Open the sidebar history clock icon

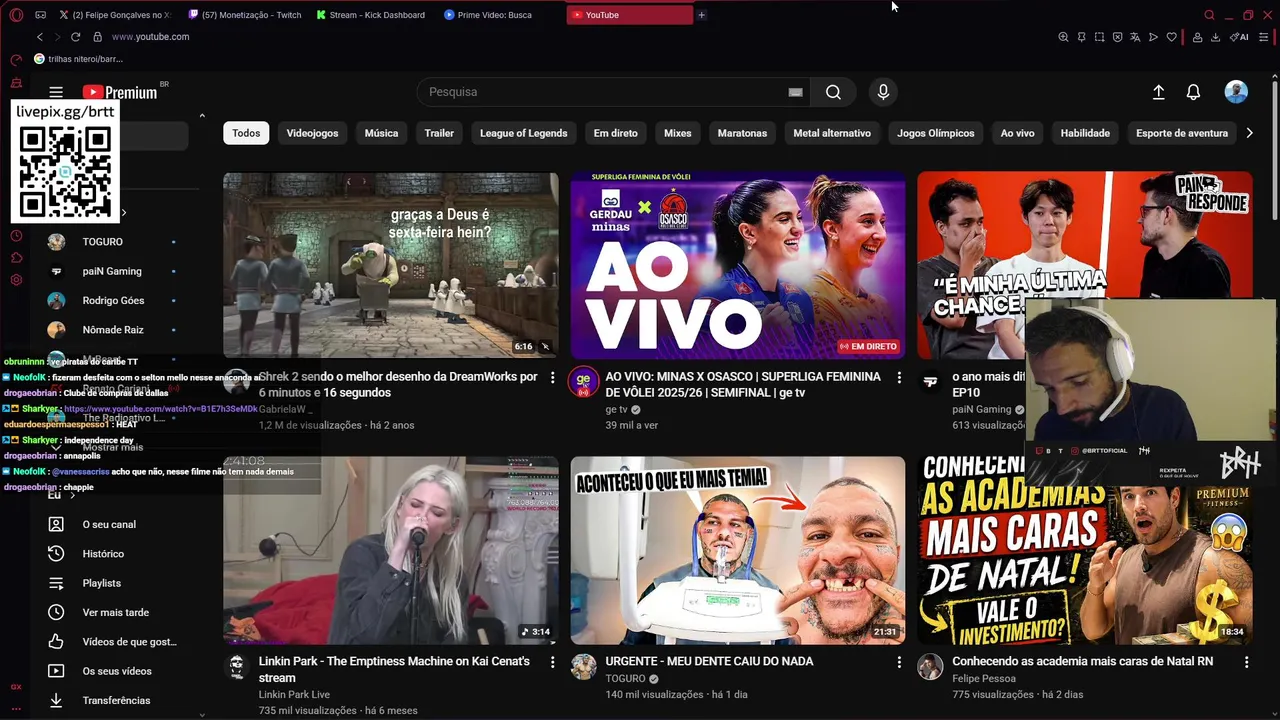point(16,236)
